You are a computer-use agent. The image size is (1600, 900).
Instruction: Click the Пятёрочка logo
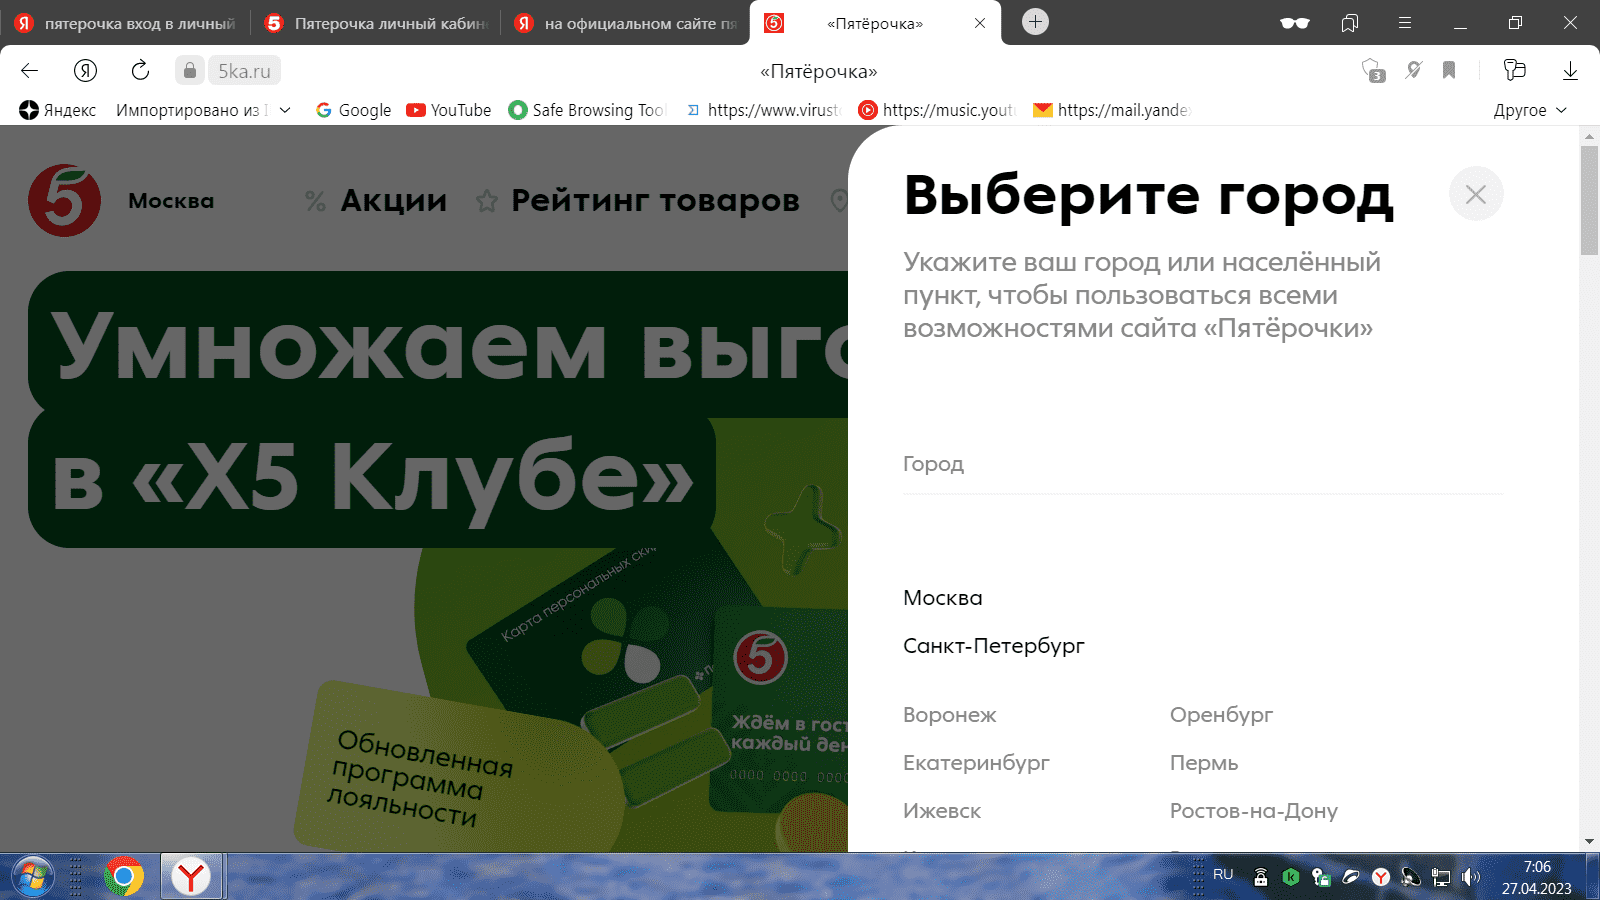pos(64,201)
